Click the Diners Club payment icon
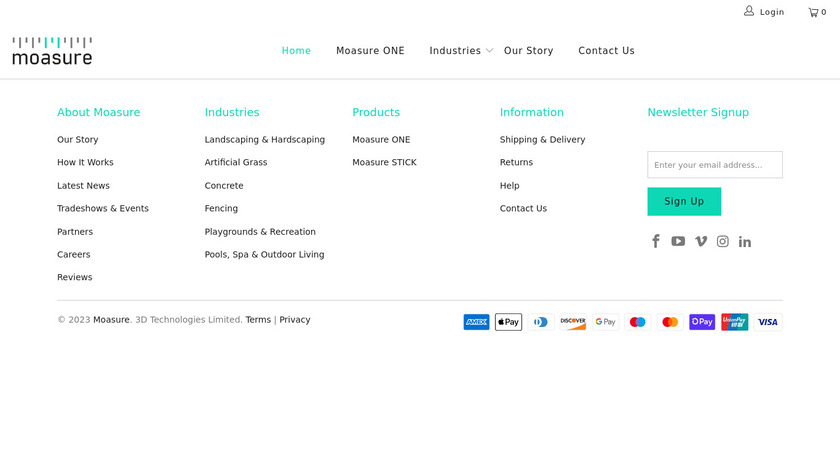The height and width of the screenshot is (472, 840). (541, 322)
